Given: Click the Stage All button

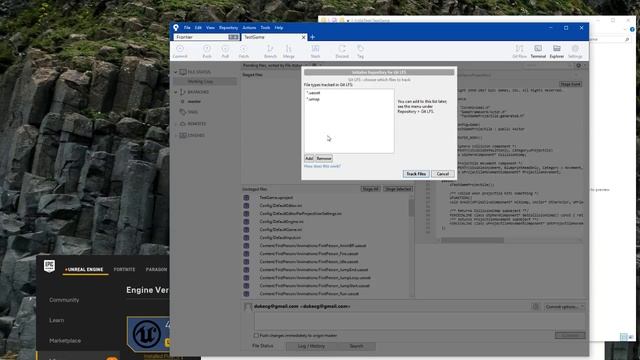Looking at the screenshot, I should 371,189.
